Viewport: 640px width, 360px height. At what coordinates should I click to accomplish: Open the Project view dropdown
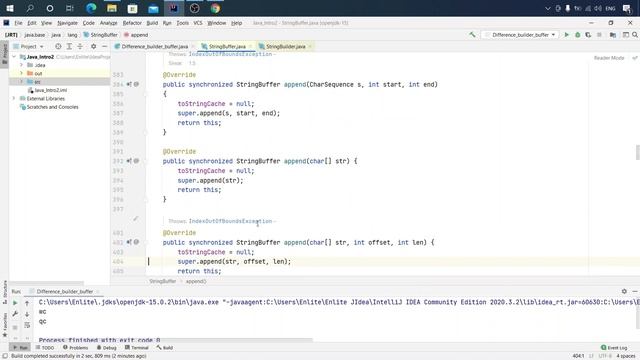pos(29,47)
